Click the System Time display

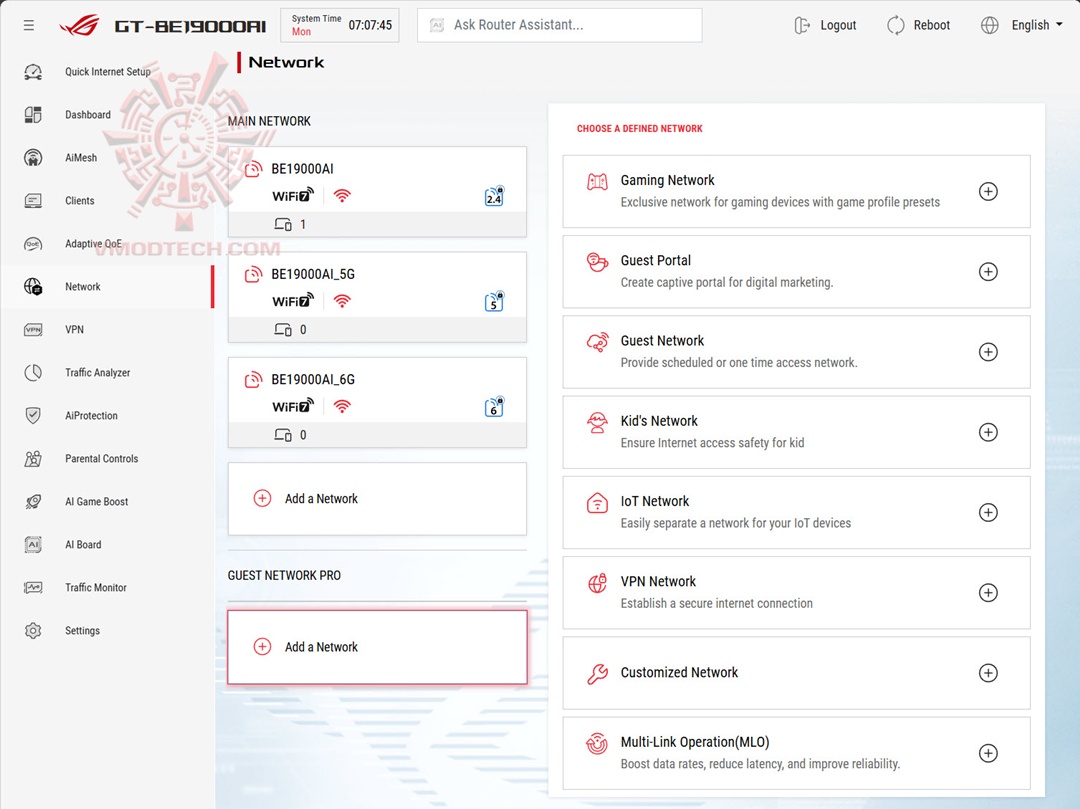tap(340, 25)
